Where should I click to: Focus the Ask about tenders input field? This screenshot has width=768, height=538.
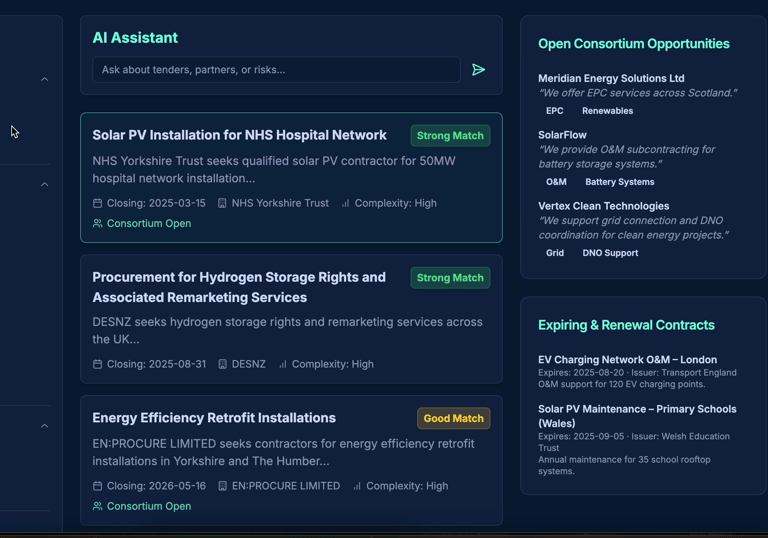point(276,70)
